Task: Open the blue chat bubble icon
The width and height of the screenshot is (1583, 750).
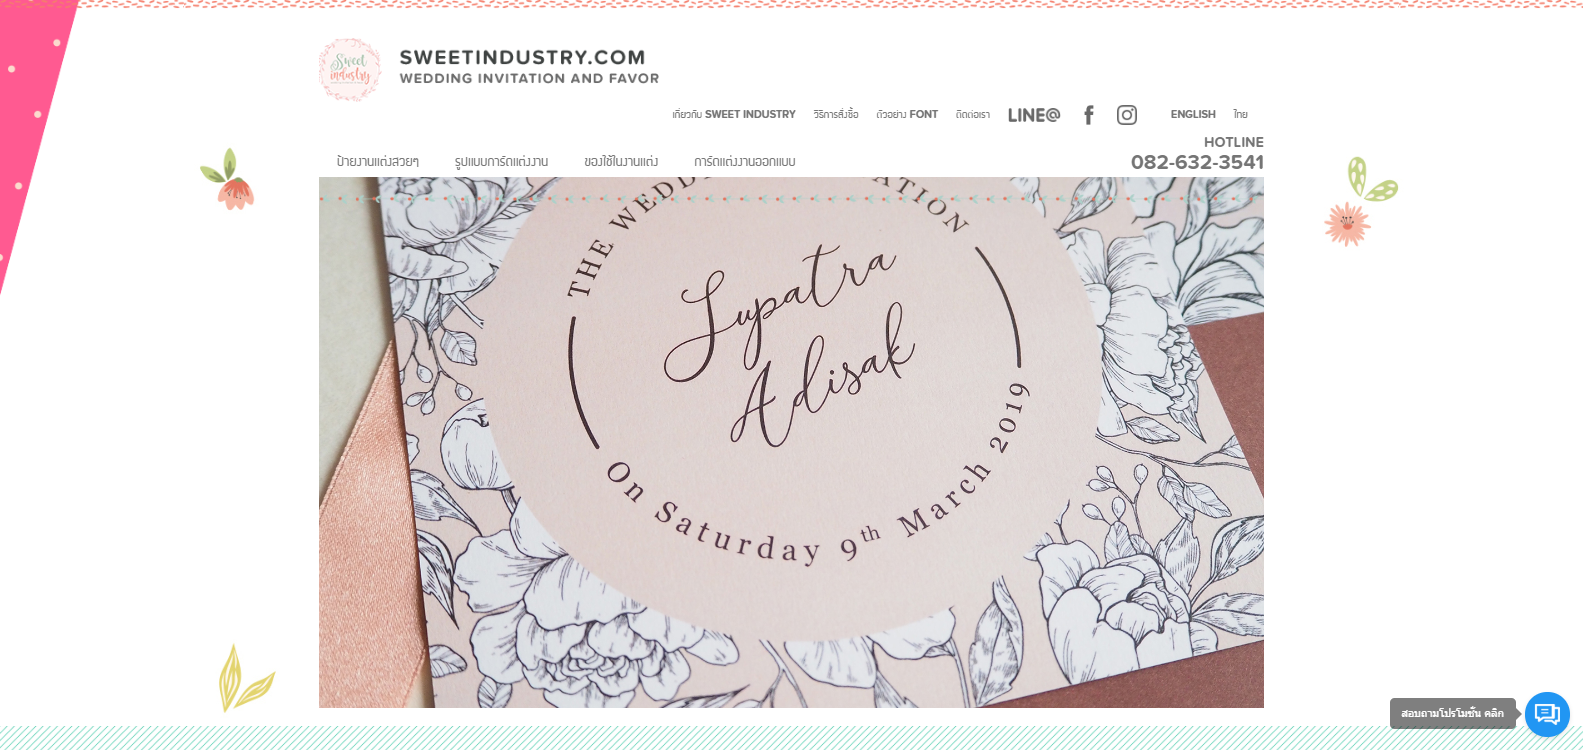Action: pyautogui.click(x=1547, y=714)
